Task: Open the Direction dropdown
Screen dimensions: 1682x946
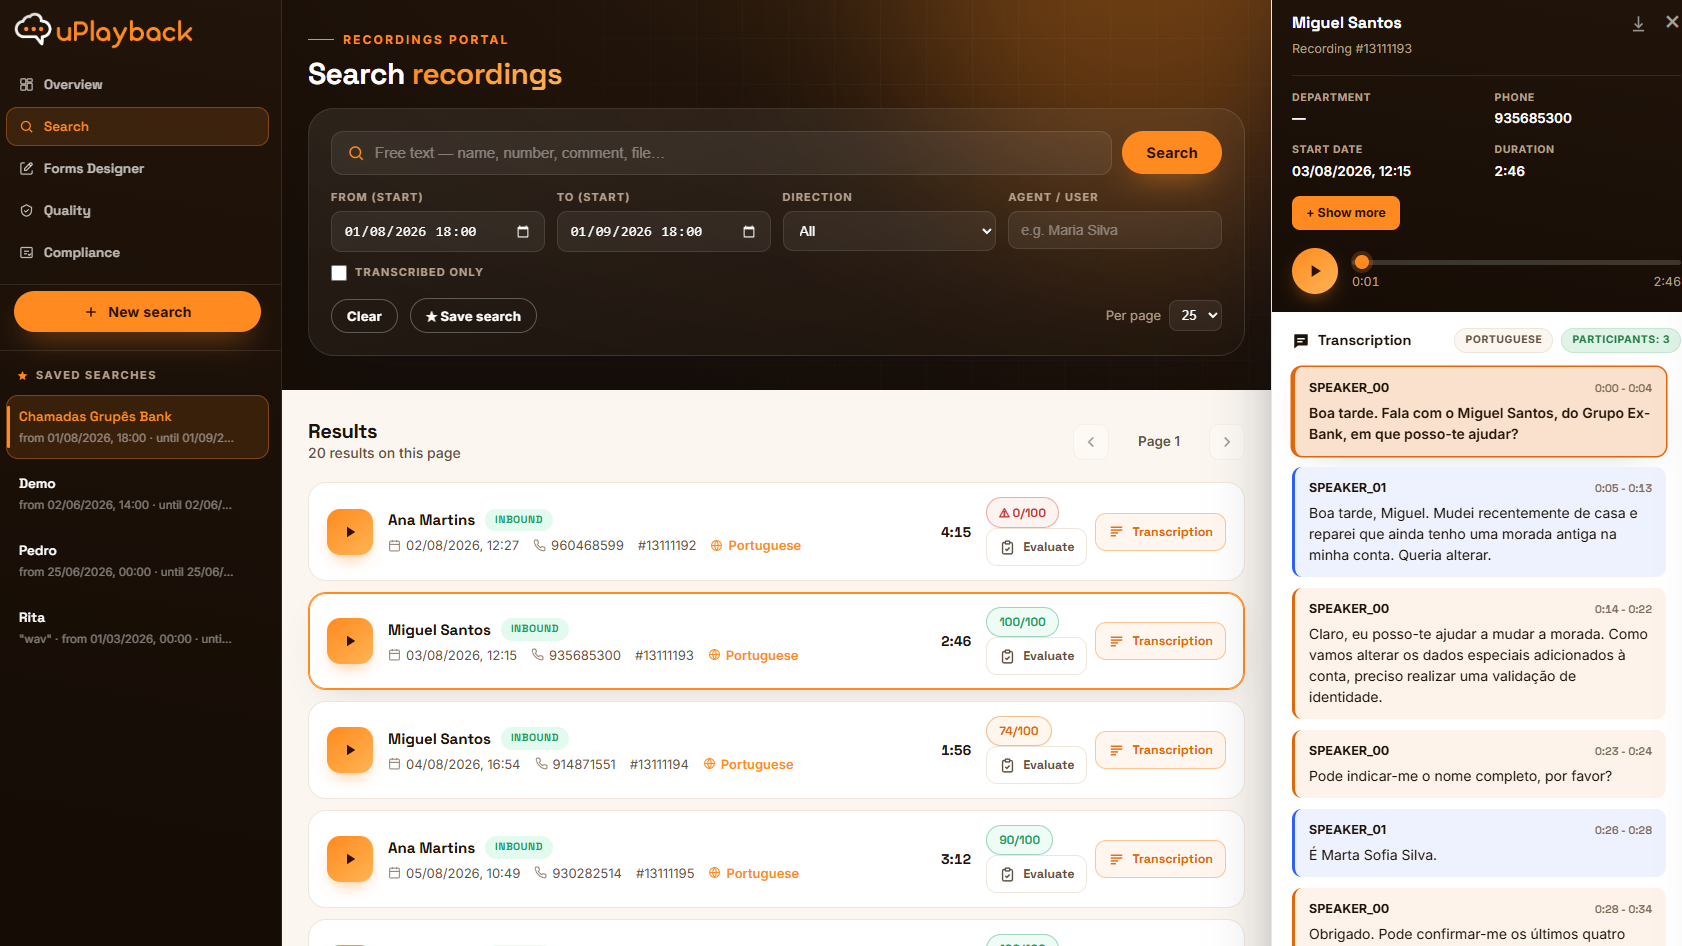Action: [889, 231]
